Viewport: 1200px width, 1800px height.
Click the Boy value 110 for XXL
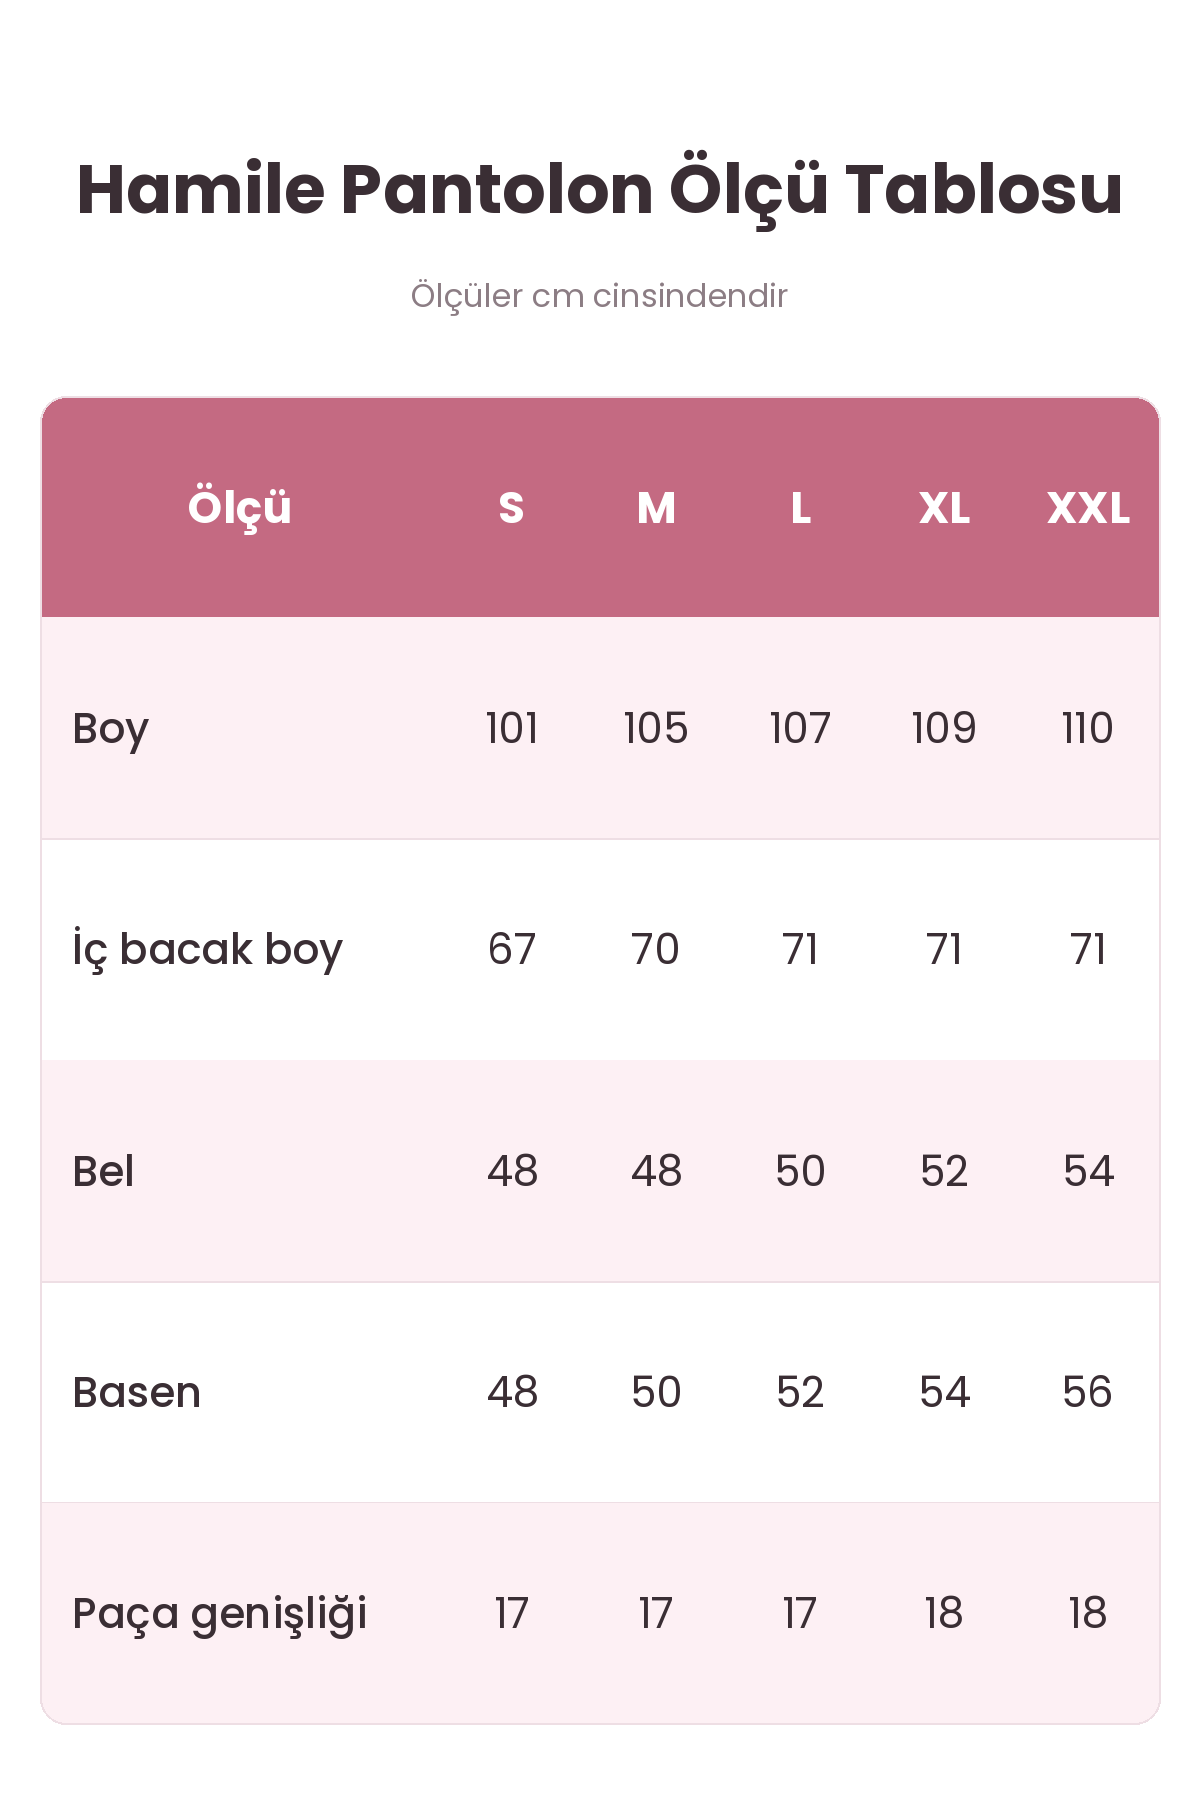tap(1088, 728)
